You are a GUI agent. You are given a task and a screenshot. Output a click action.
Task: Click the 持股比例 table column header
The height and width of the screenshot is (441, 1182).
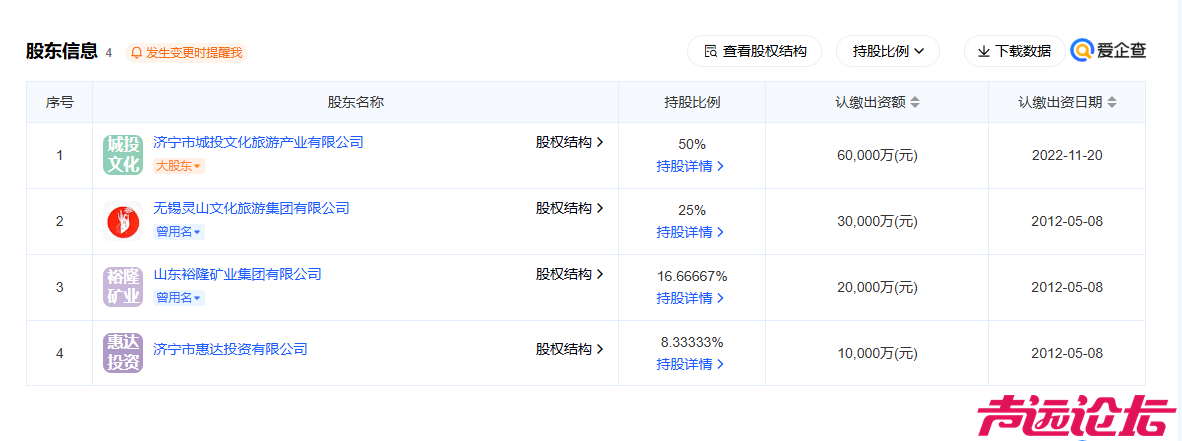pyautogui.click(x=692, y=103)
